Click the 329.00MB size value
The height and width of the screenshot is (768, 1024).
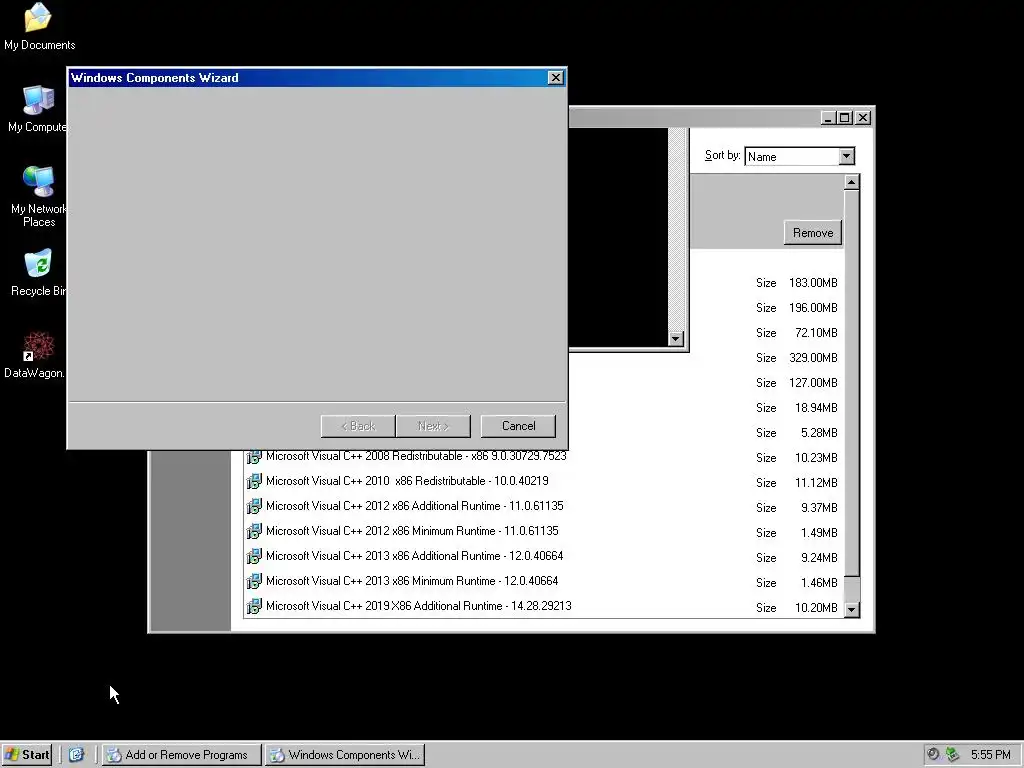tap(813, 358)
